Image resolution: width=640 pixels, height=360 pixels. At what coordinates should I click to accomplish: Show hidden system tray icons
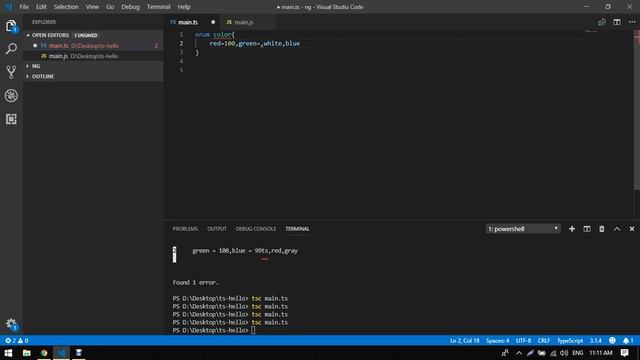coord(519,353)
